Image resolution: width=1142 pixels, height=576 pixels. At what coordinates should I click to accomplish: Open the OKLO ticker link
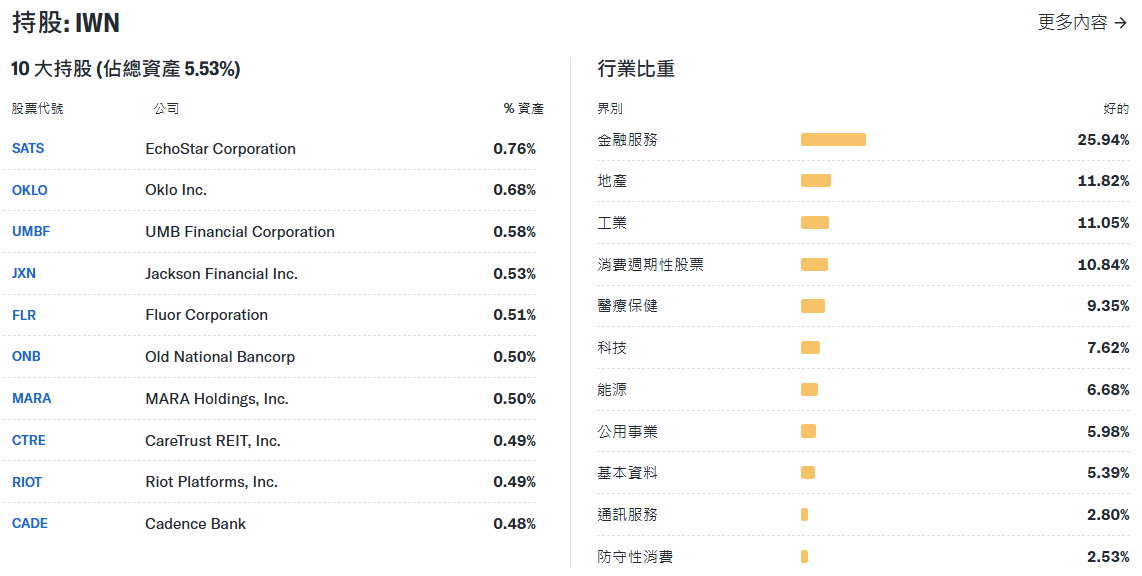click(x=30, y=190)
